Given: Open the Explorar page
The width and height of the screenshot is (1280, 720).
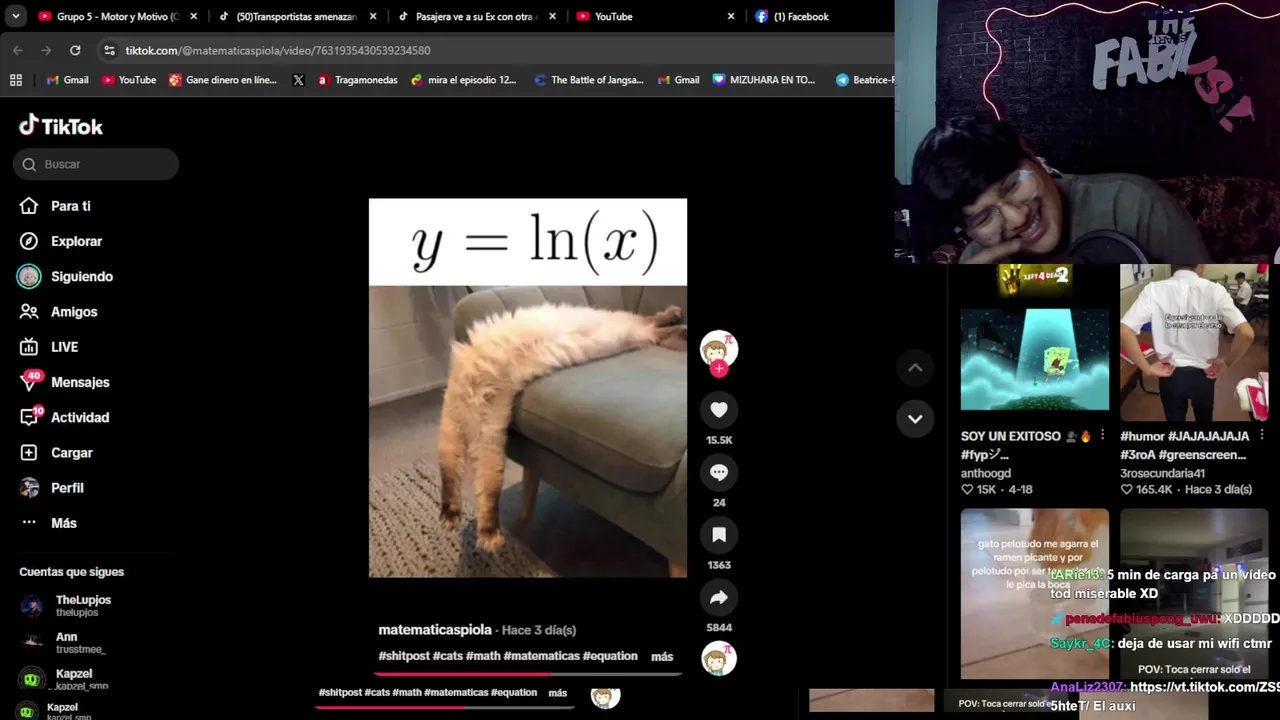Looking at the screenshot, I should coord(62,241).
